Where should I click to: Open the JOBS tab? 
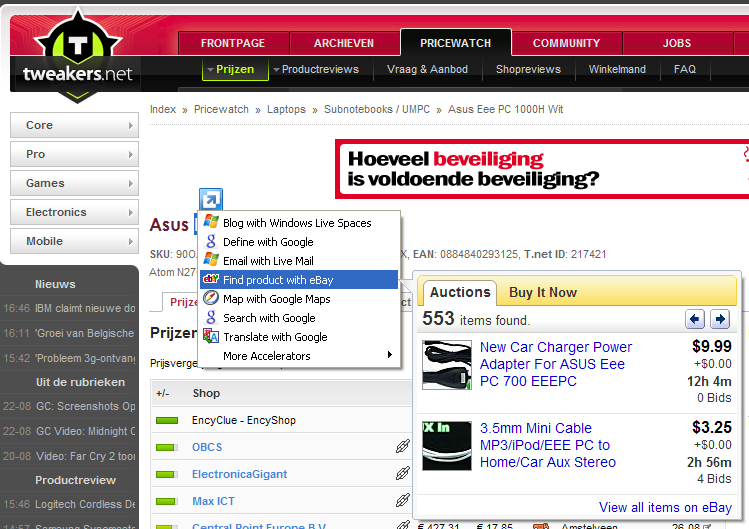tap(677, 43)
